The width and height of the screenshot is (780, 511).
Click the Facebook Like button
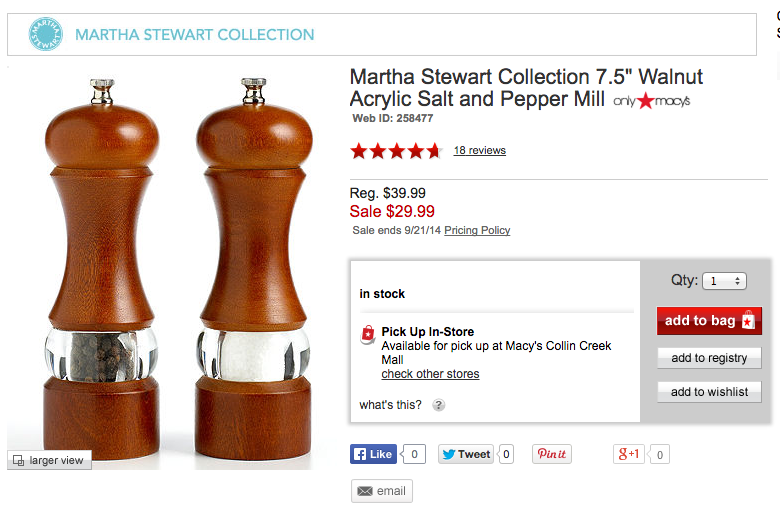coord(373,454)
